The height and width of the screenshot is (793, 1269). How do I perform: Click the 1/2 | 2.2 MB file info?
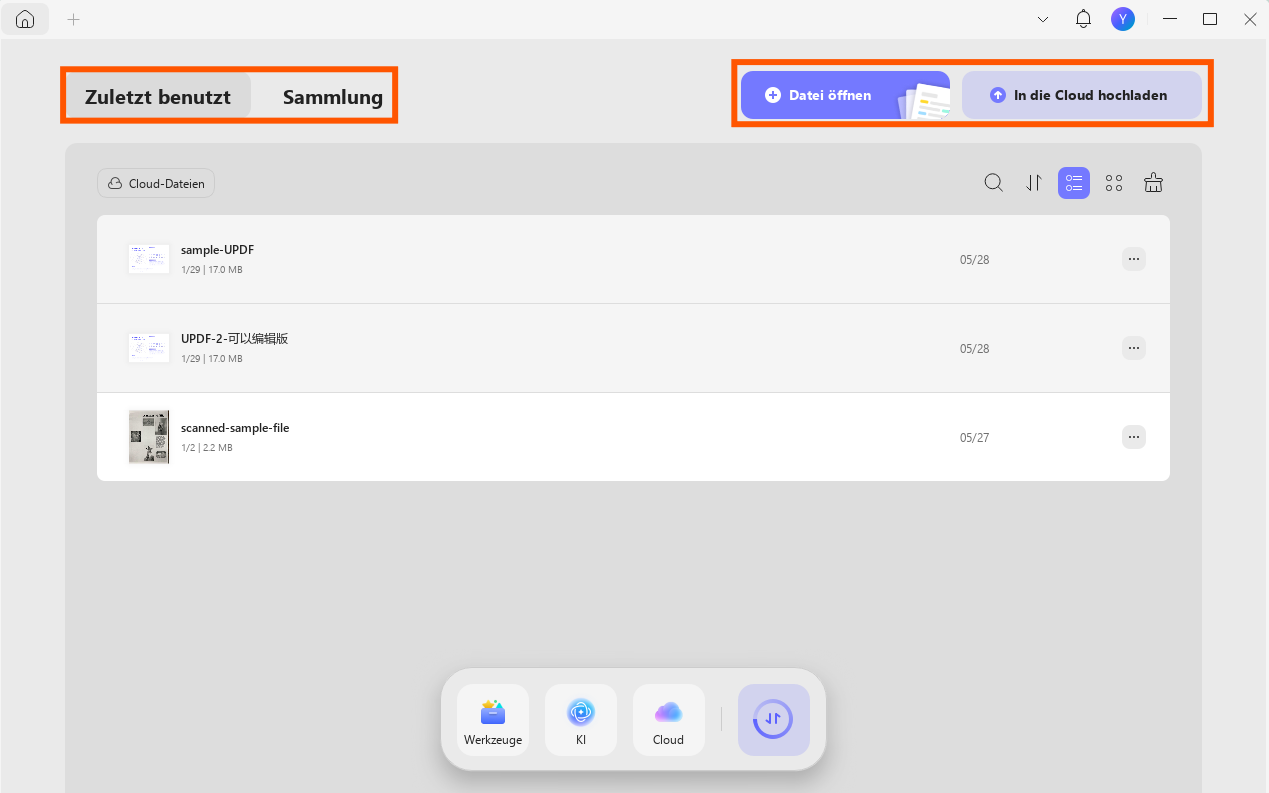[x=207, y=448]
